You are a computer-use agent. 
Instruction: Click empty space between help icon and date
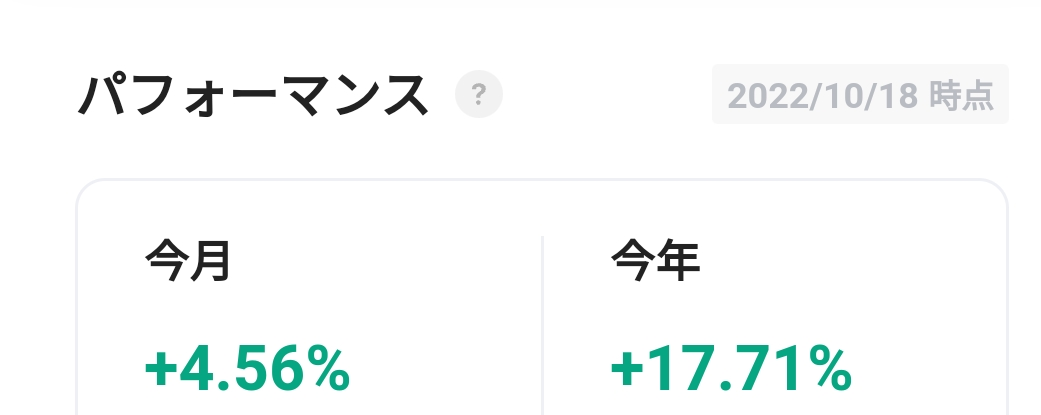tap(605, 95)
